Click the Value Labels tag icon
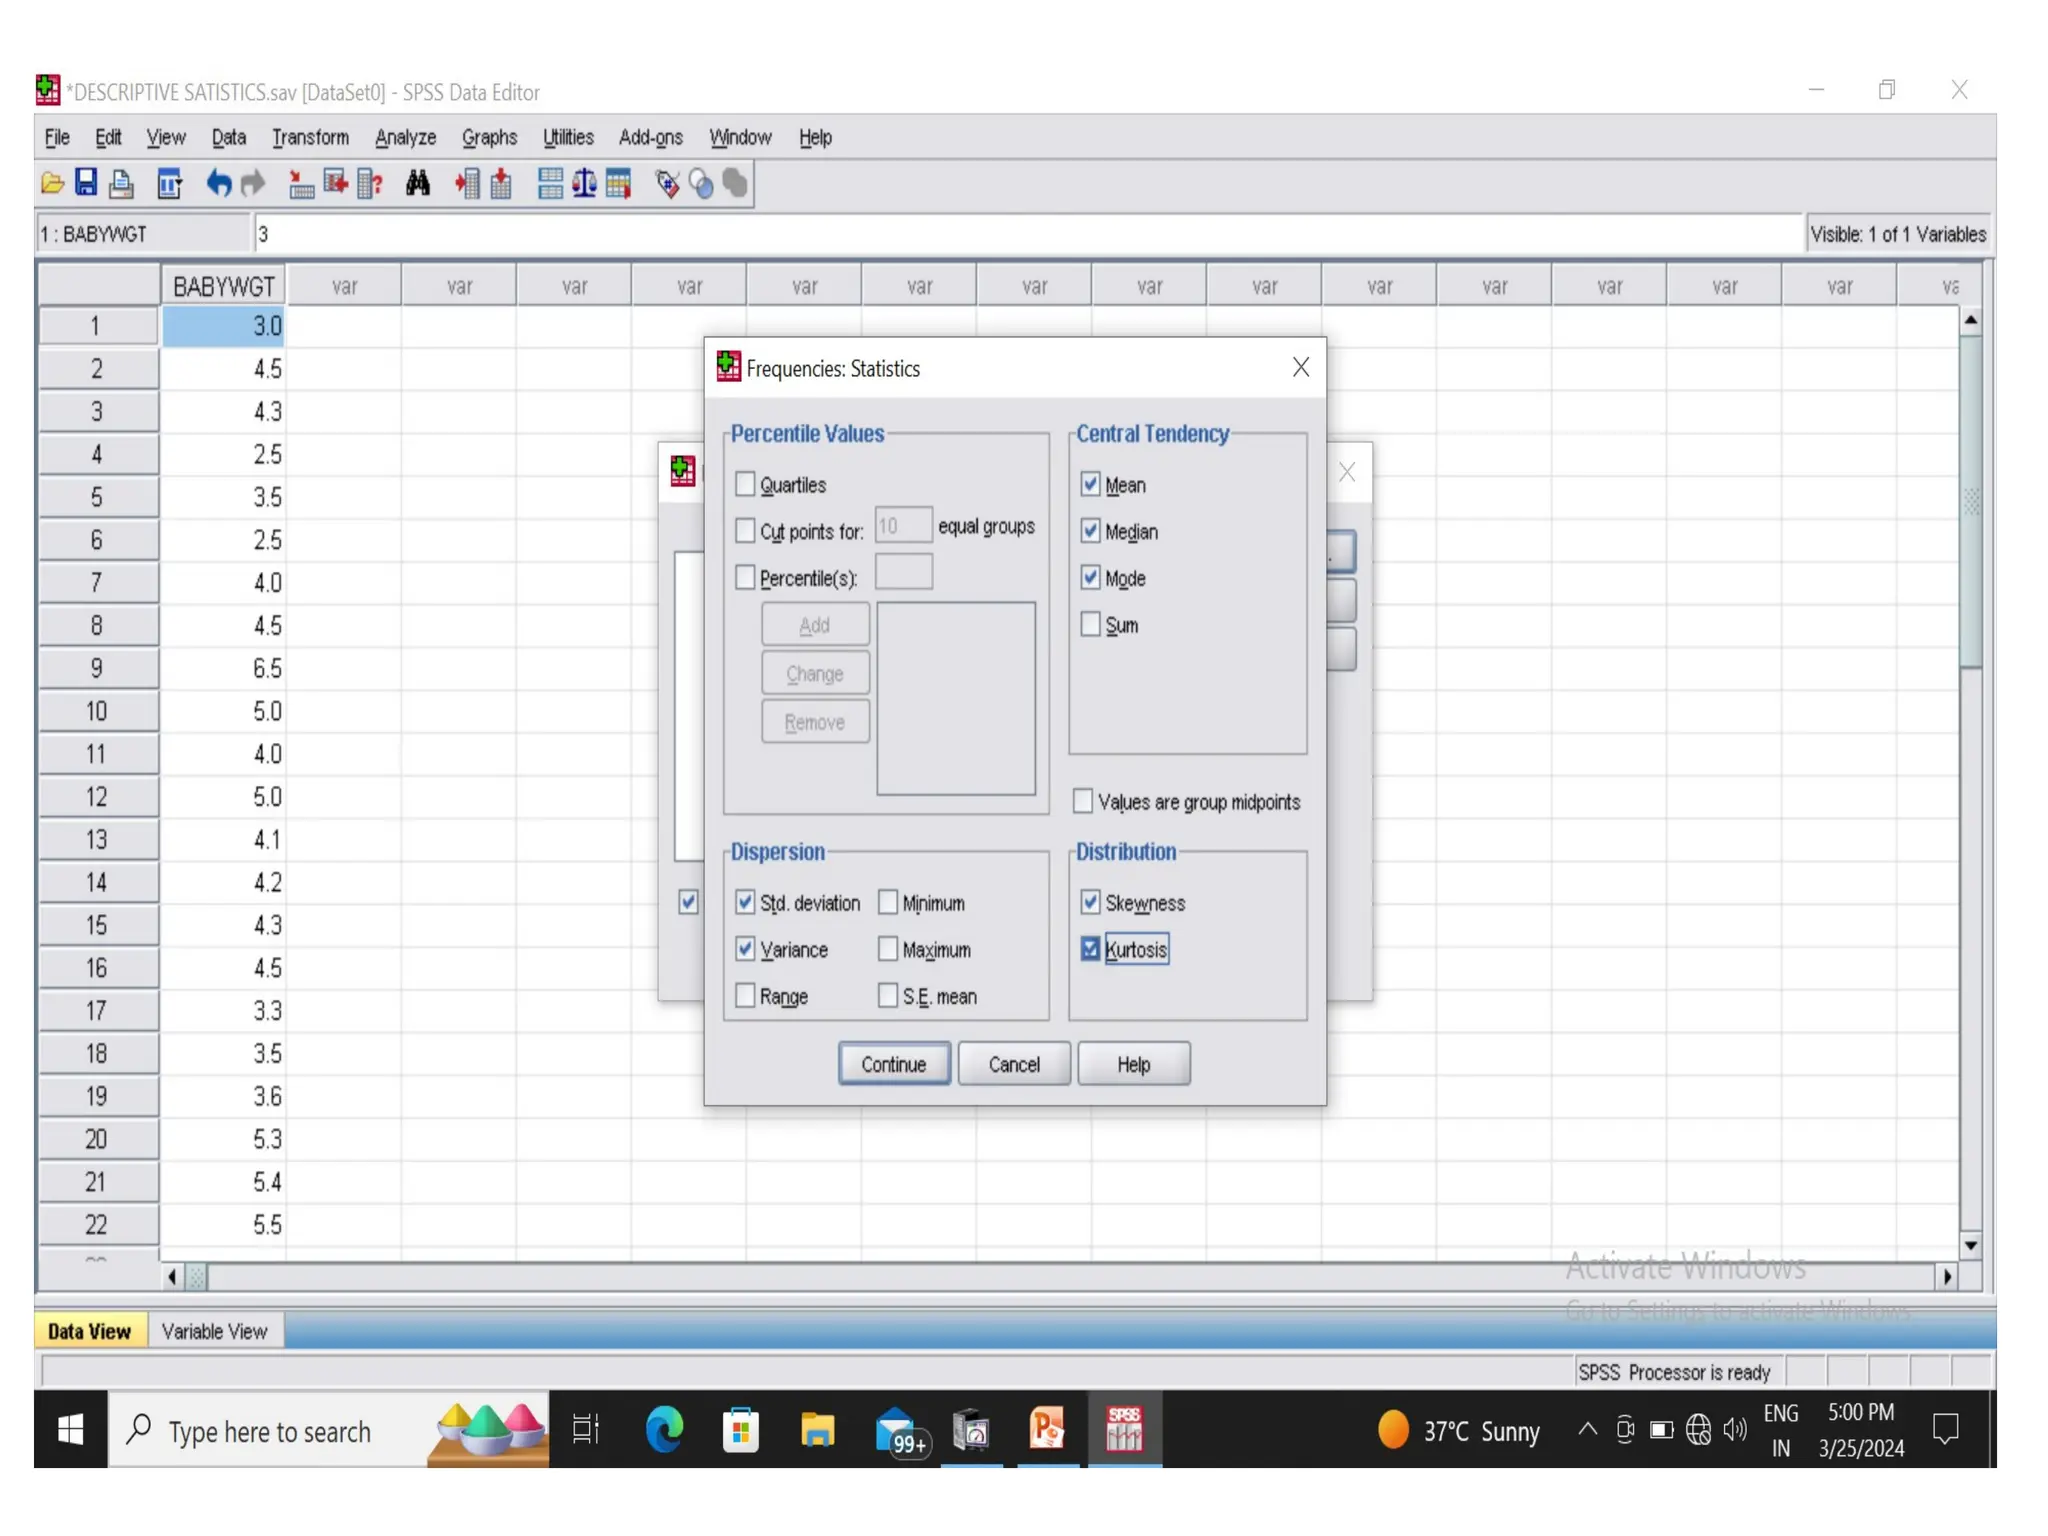 (667, 183)
